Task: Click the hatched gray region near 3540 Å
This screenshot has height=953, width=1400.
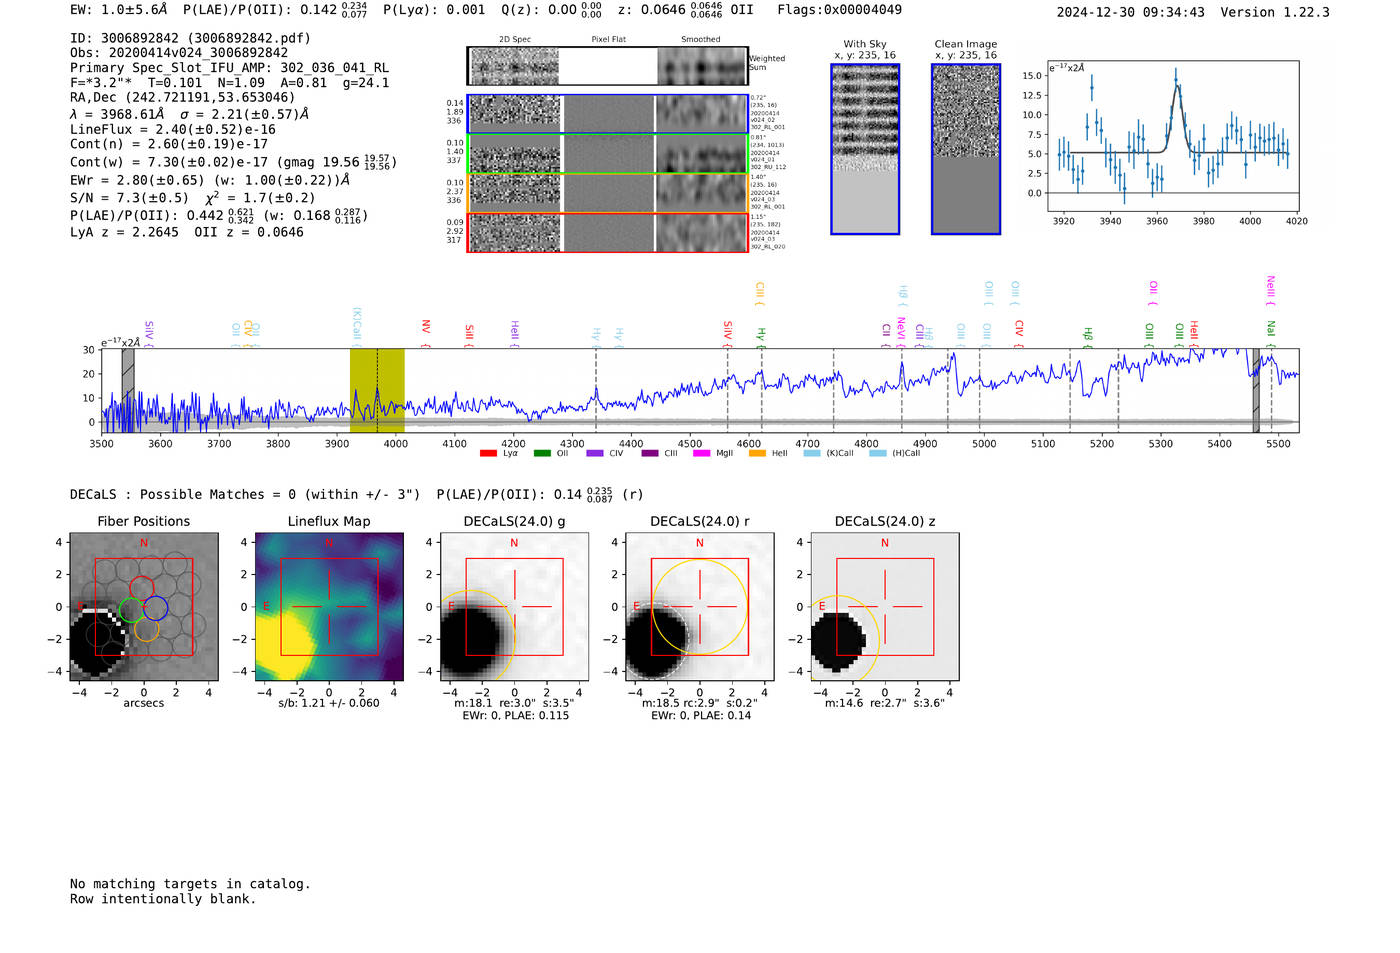Action: (x=128, y=390)
